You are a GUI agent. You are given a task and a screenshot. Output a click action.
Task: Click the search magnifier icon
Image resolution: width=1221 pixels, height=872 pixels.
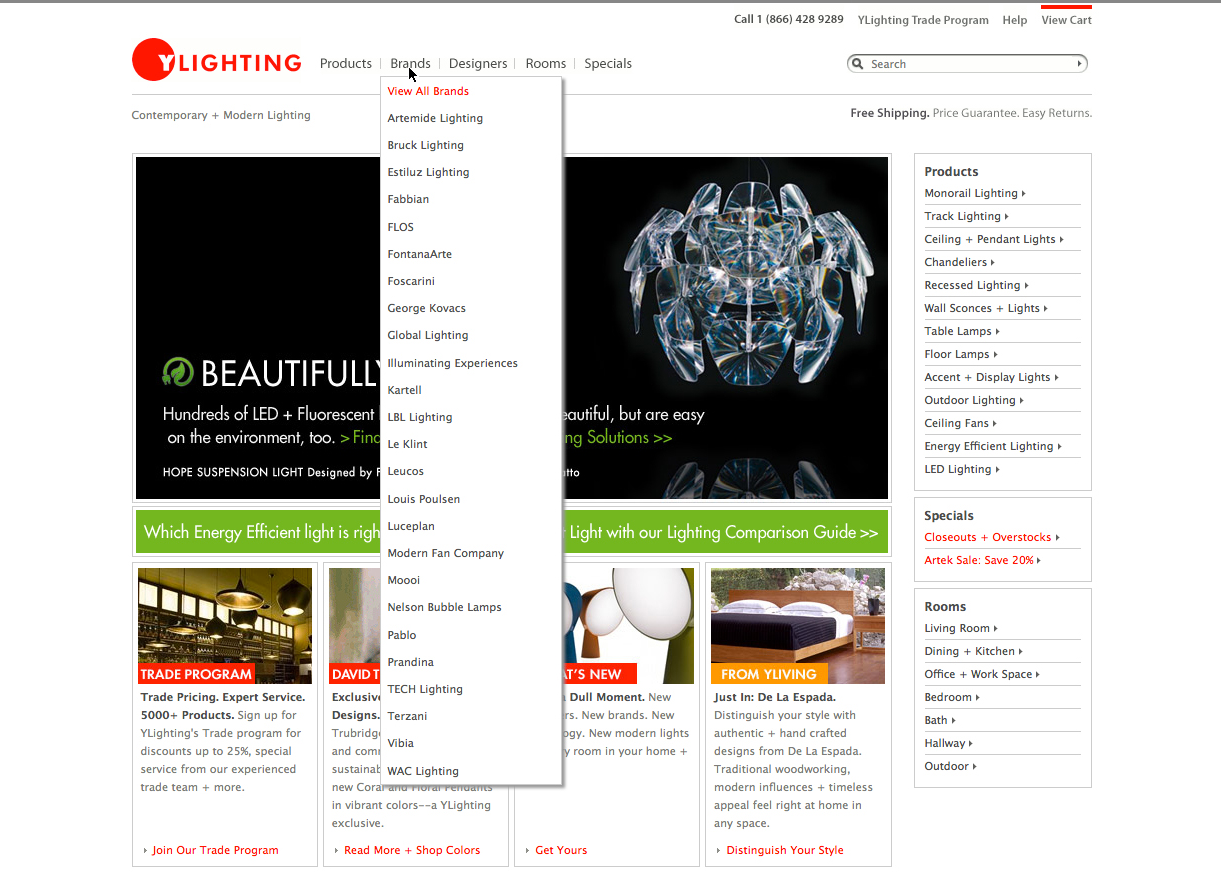(x=857, y=64)
